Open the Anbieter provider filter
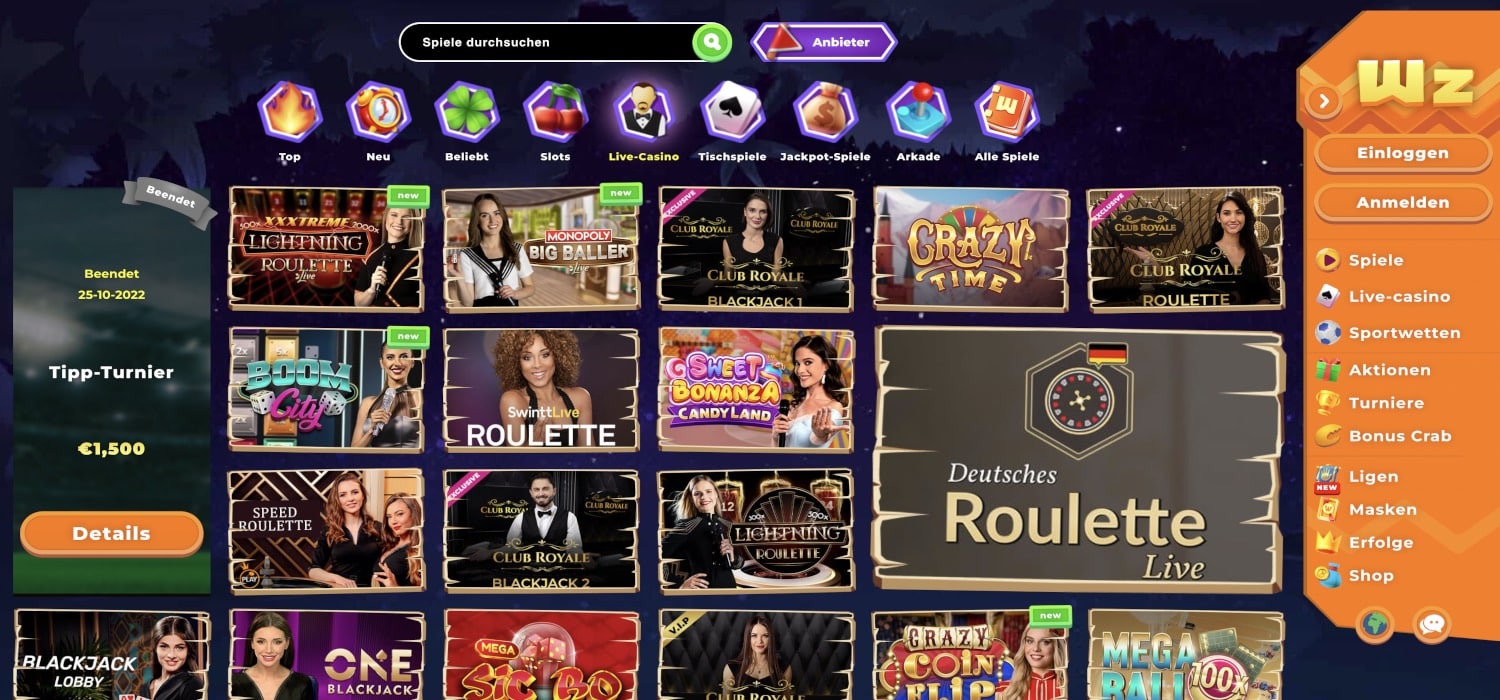 tap(823, 42)
